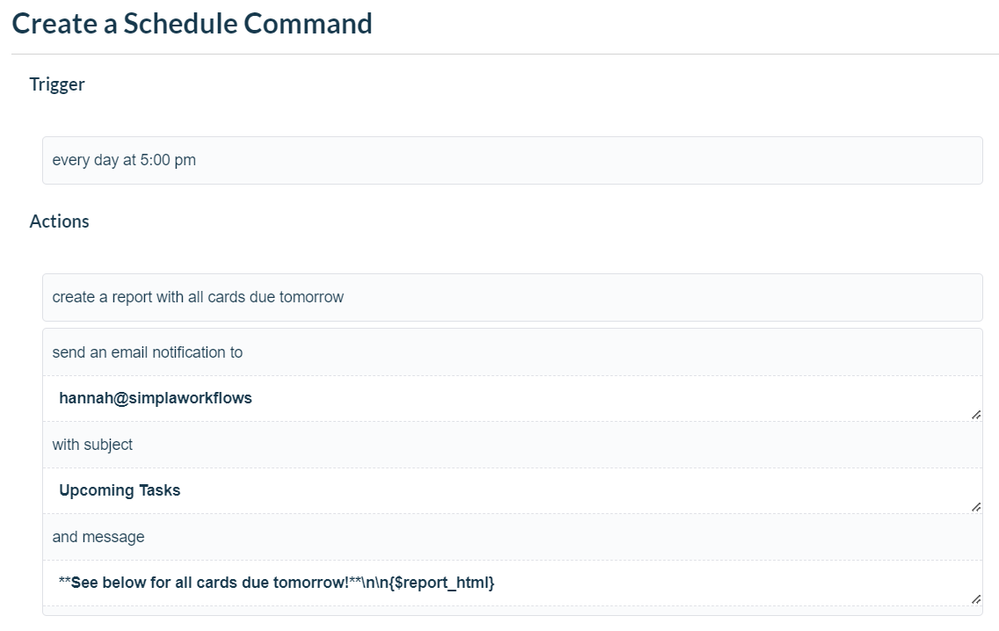Click the Create a Schedule Command title
This screenshot has width=999, height=631.
click(192, 24)
